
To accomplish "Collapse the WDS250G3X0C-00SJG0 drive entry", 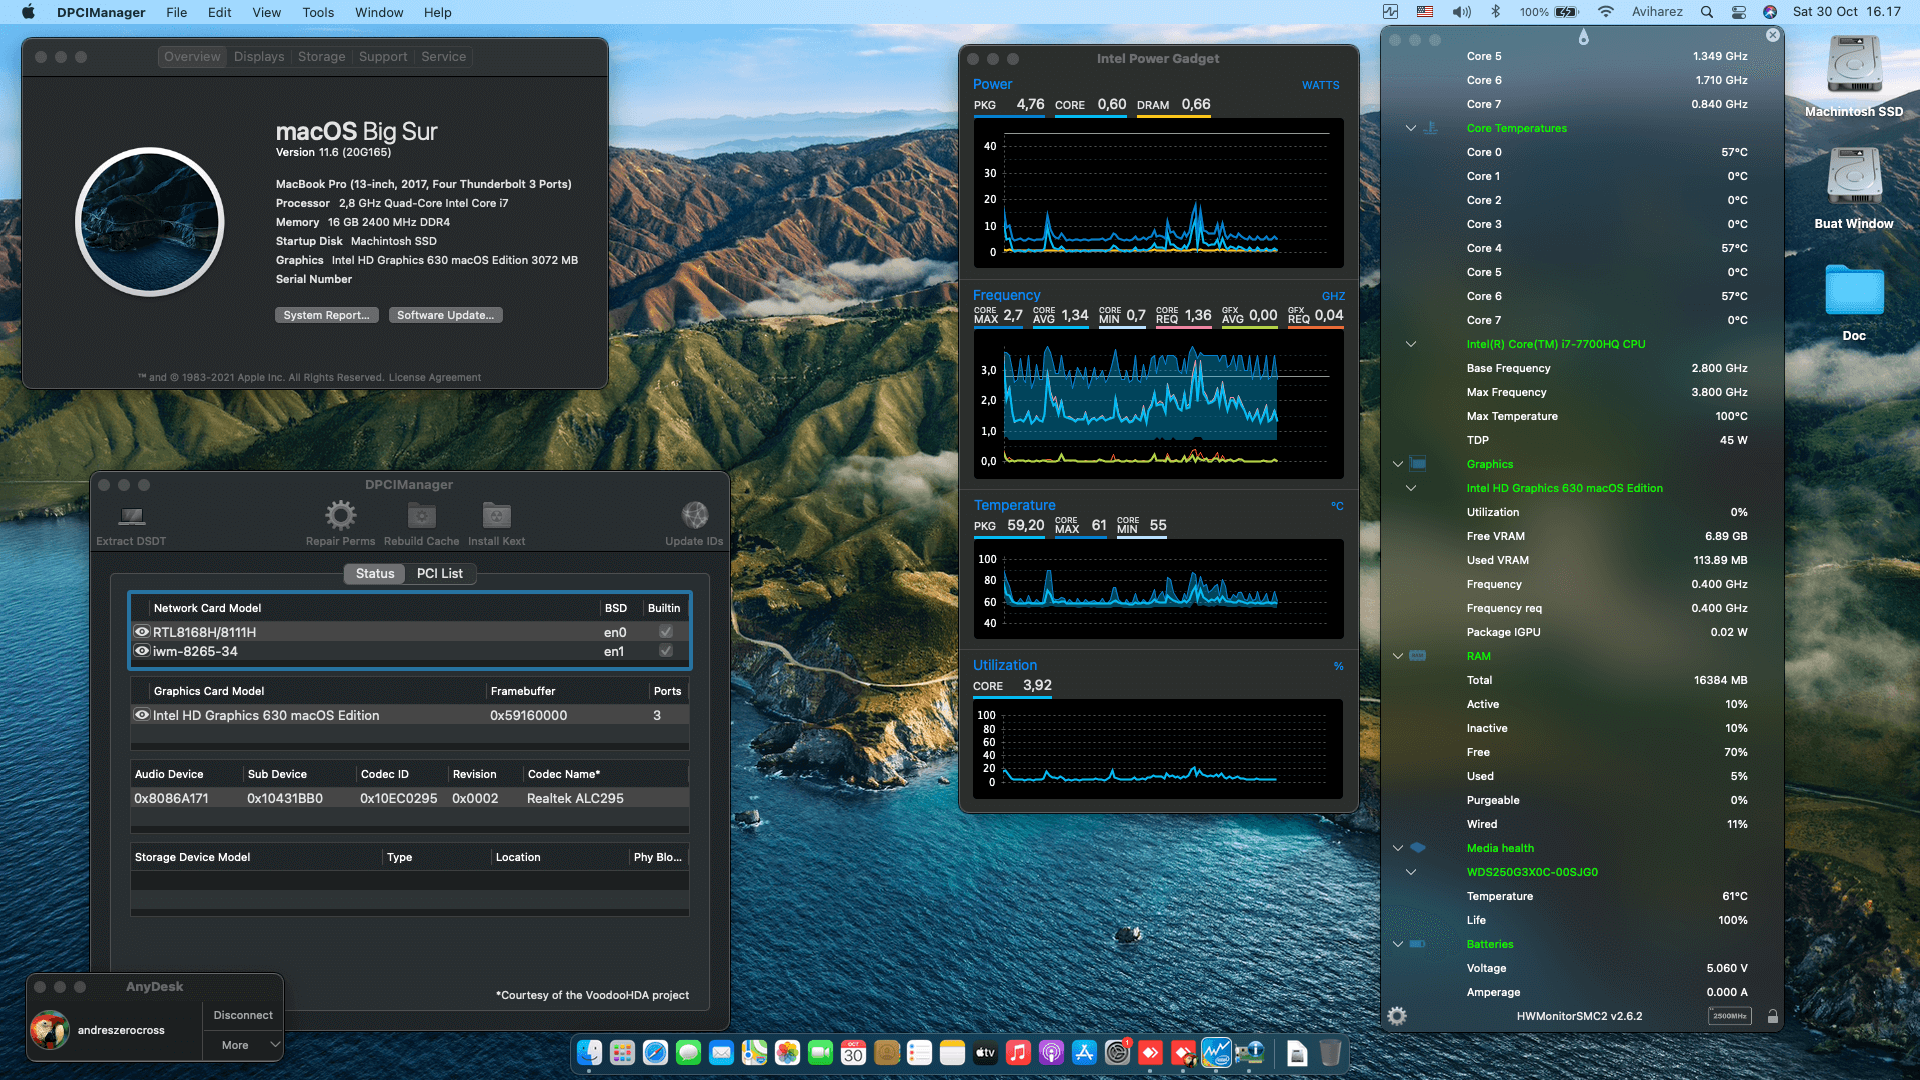I will pyautogui.click(x=1411, y=872).
